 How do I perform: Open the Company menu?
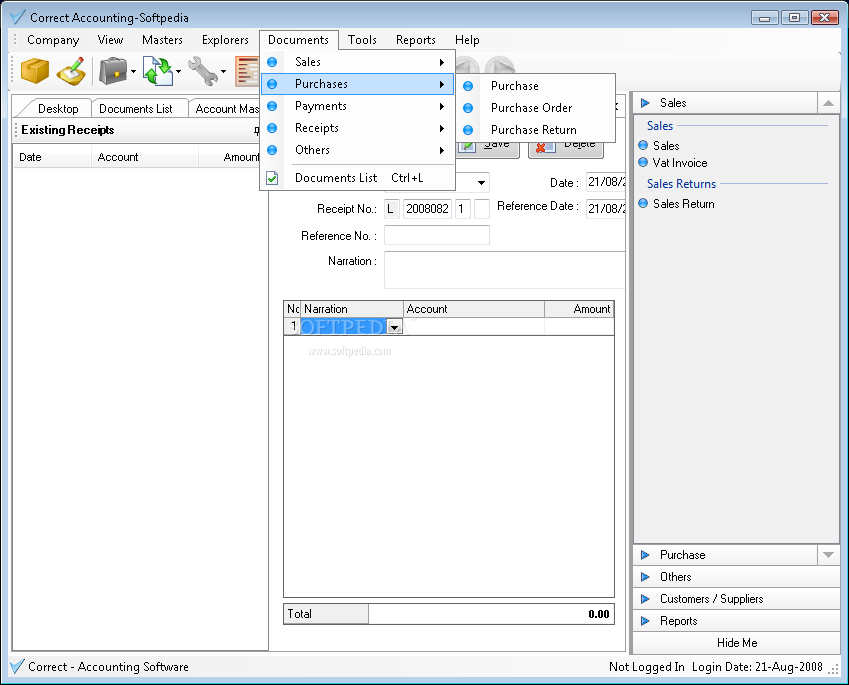coord(53,40)
